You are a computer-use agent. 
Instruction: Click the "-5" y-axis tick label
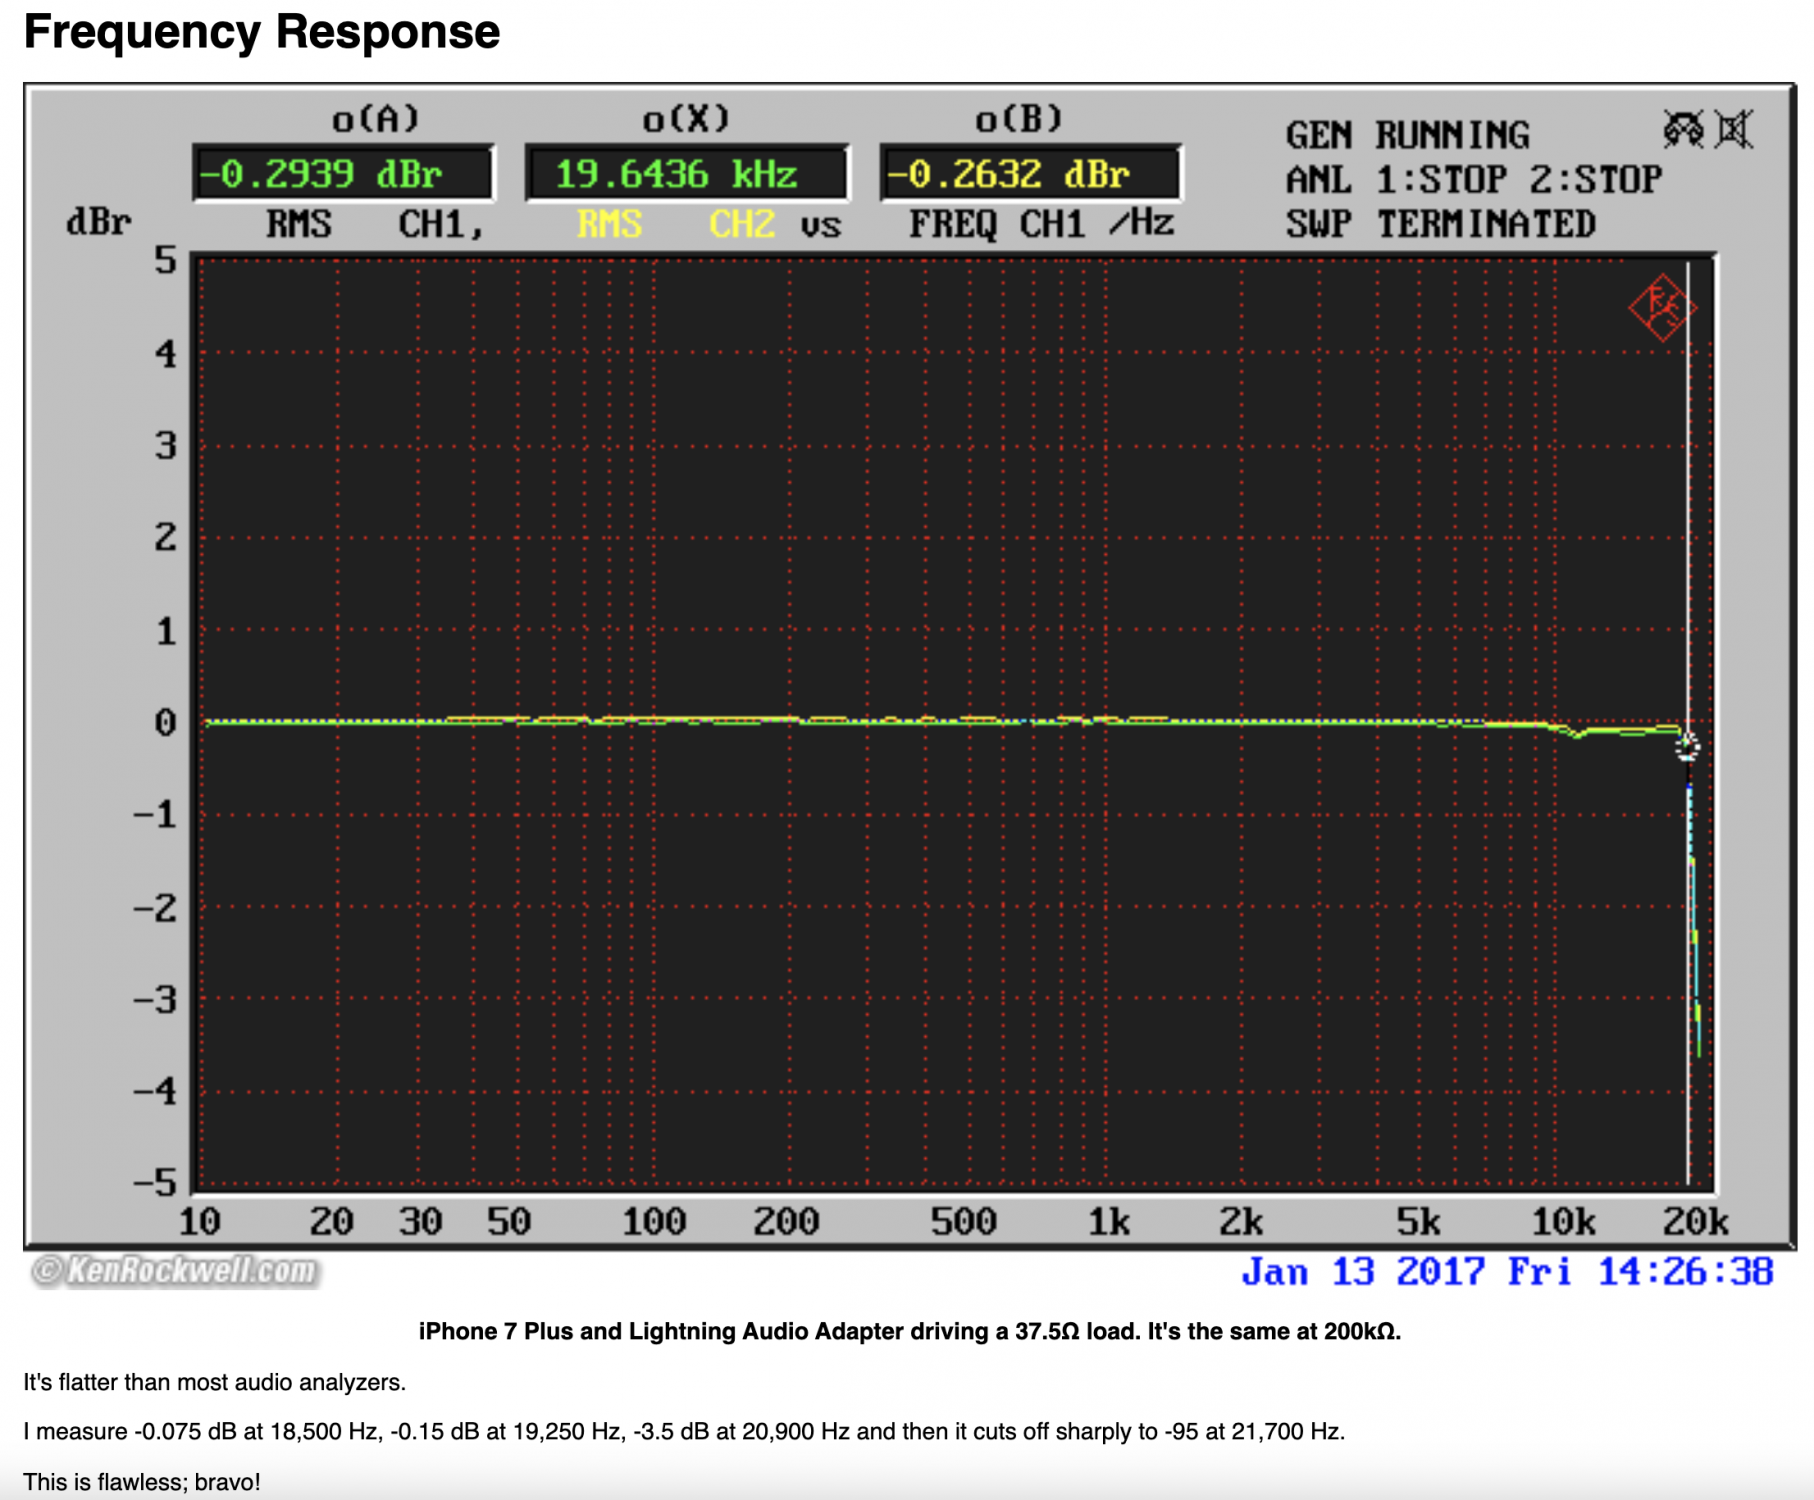click(x=155, y=1183)
